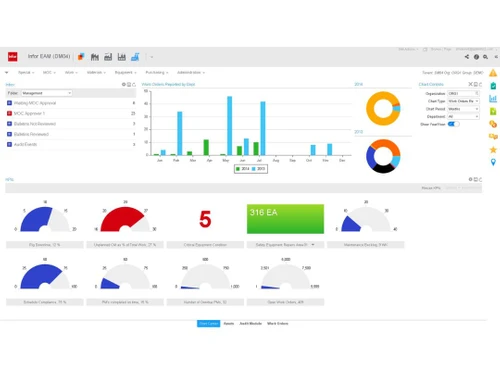Collapse the side panel with double chevron
The width and height of the screenshot is (500, 375).
tap(496, 57)
